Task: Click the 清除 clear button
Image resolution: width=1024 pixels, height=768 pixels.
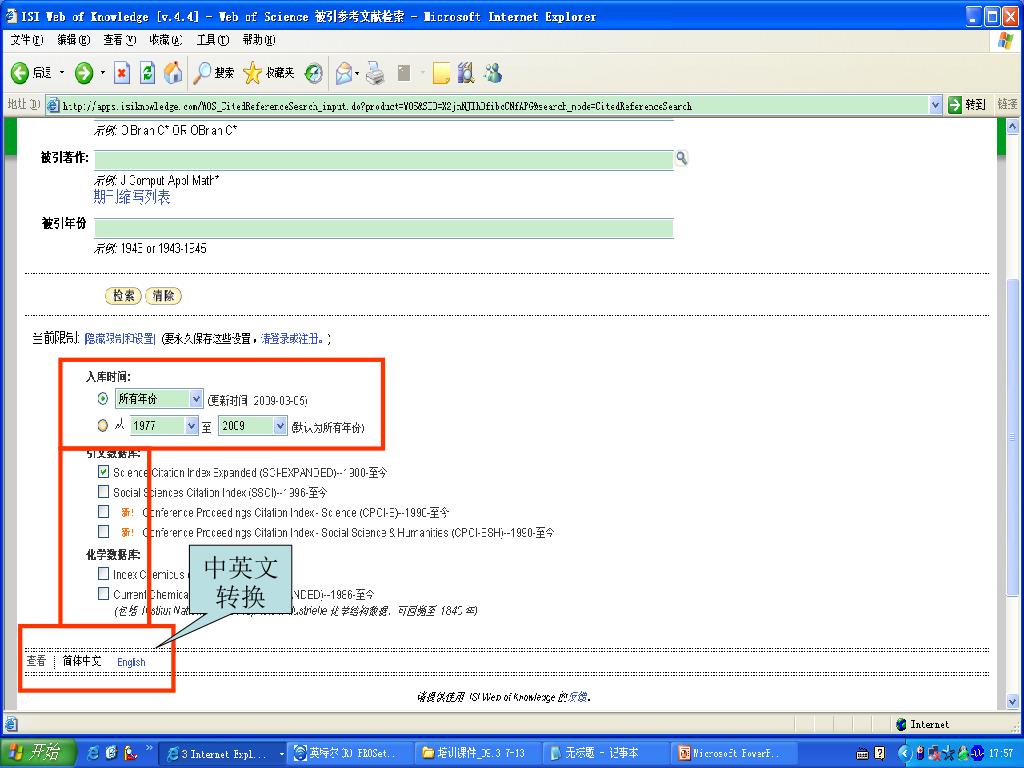Action: (163, 296)
